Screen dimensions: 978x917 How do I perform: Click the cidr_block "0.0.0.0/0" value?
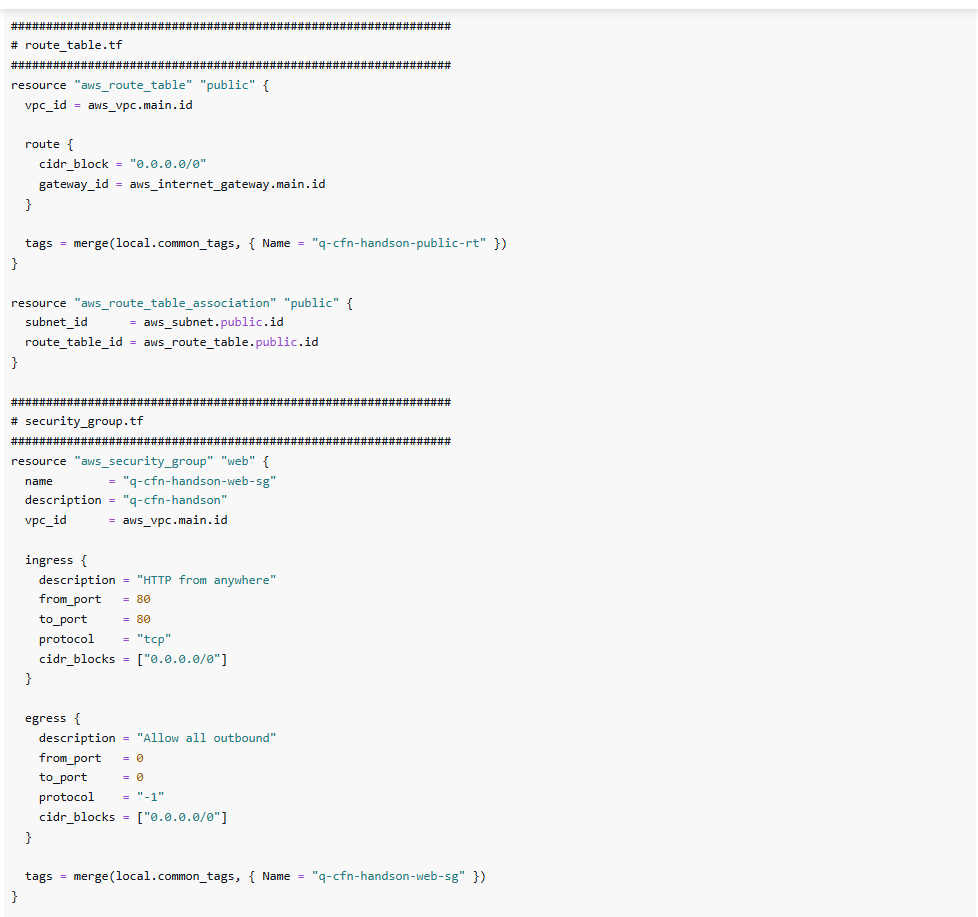click(168, 164)
